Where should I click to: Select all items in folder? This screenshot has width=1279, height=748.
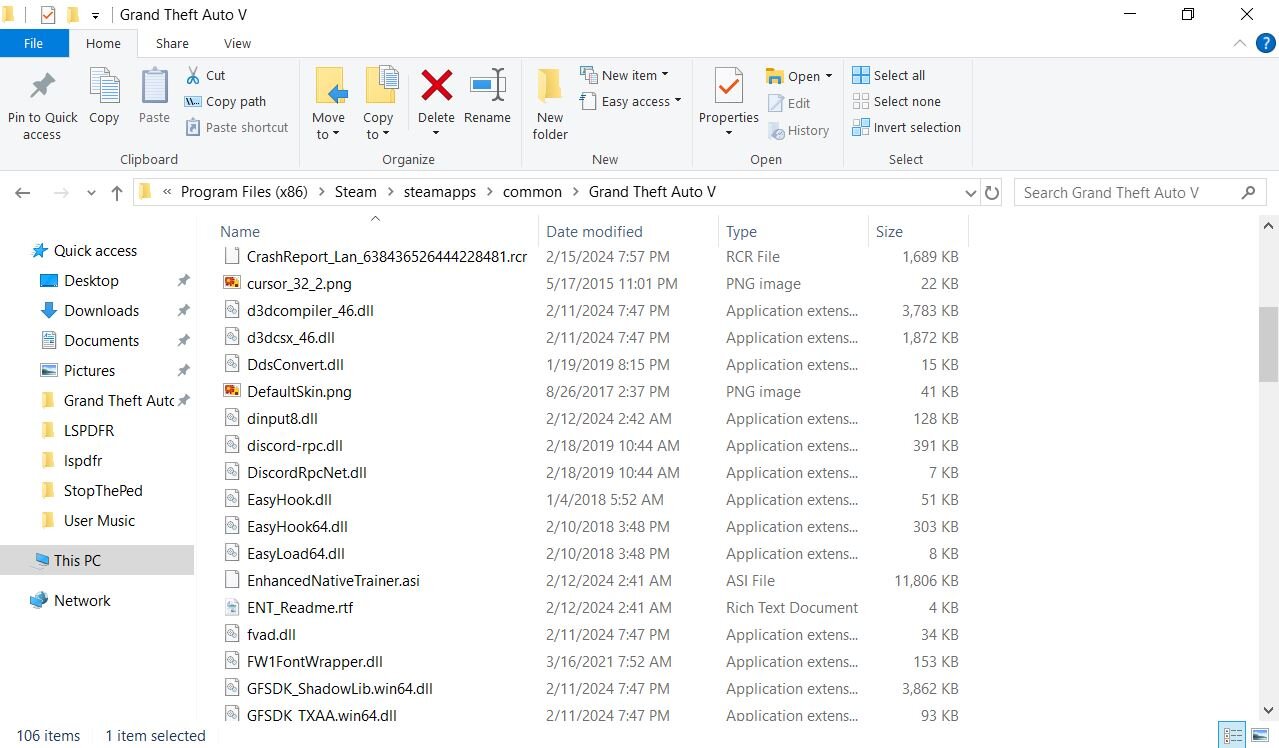pyautogui.click(x=889, y=75)
